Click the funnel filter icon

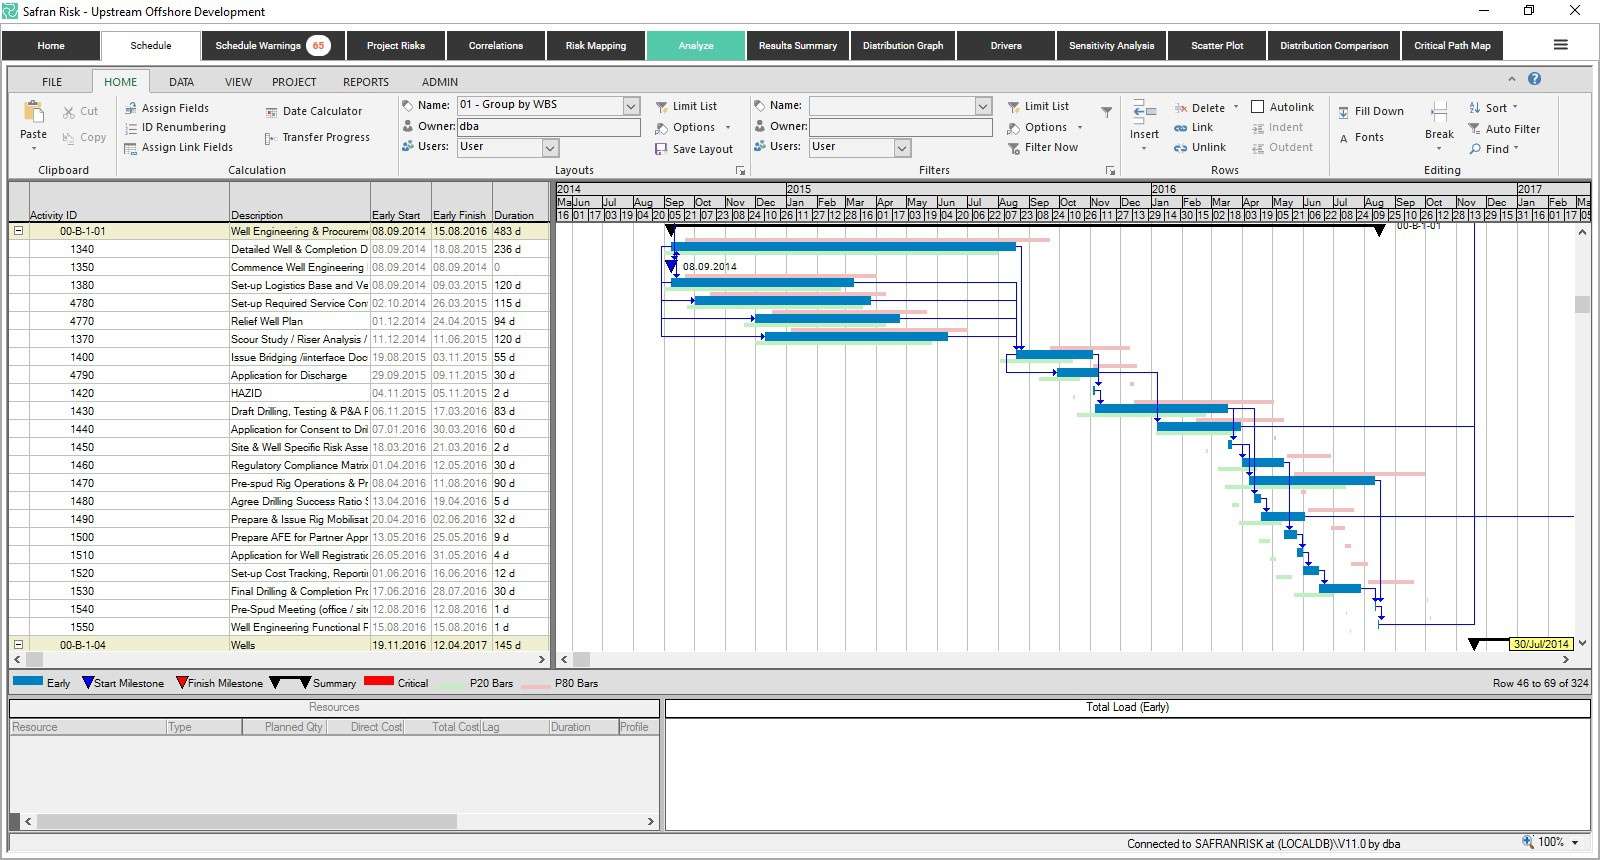(x=1106, y=112)
